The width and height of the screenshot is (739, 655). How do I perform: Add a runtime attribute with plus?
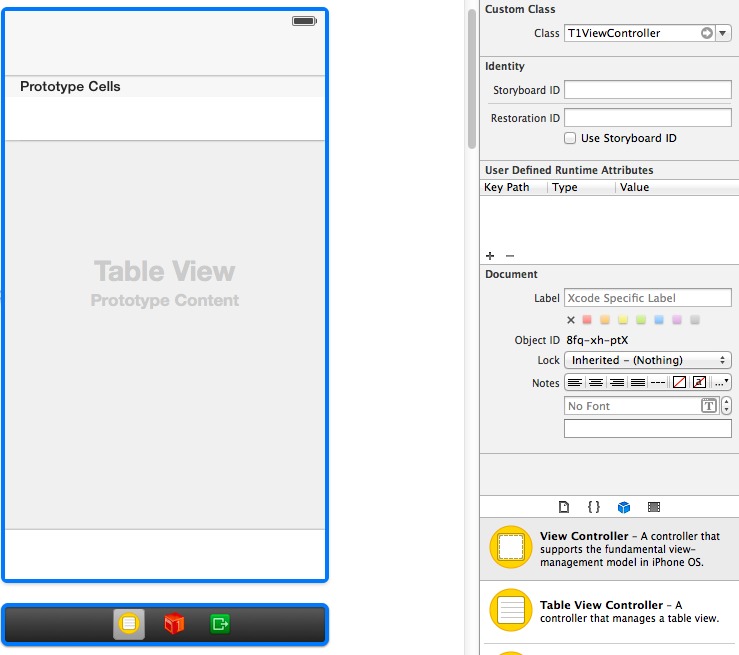pyautogui.click(x=490, y=255)
